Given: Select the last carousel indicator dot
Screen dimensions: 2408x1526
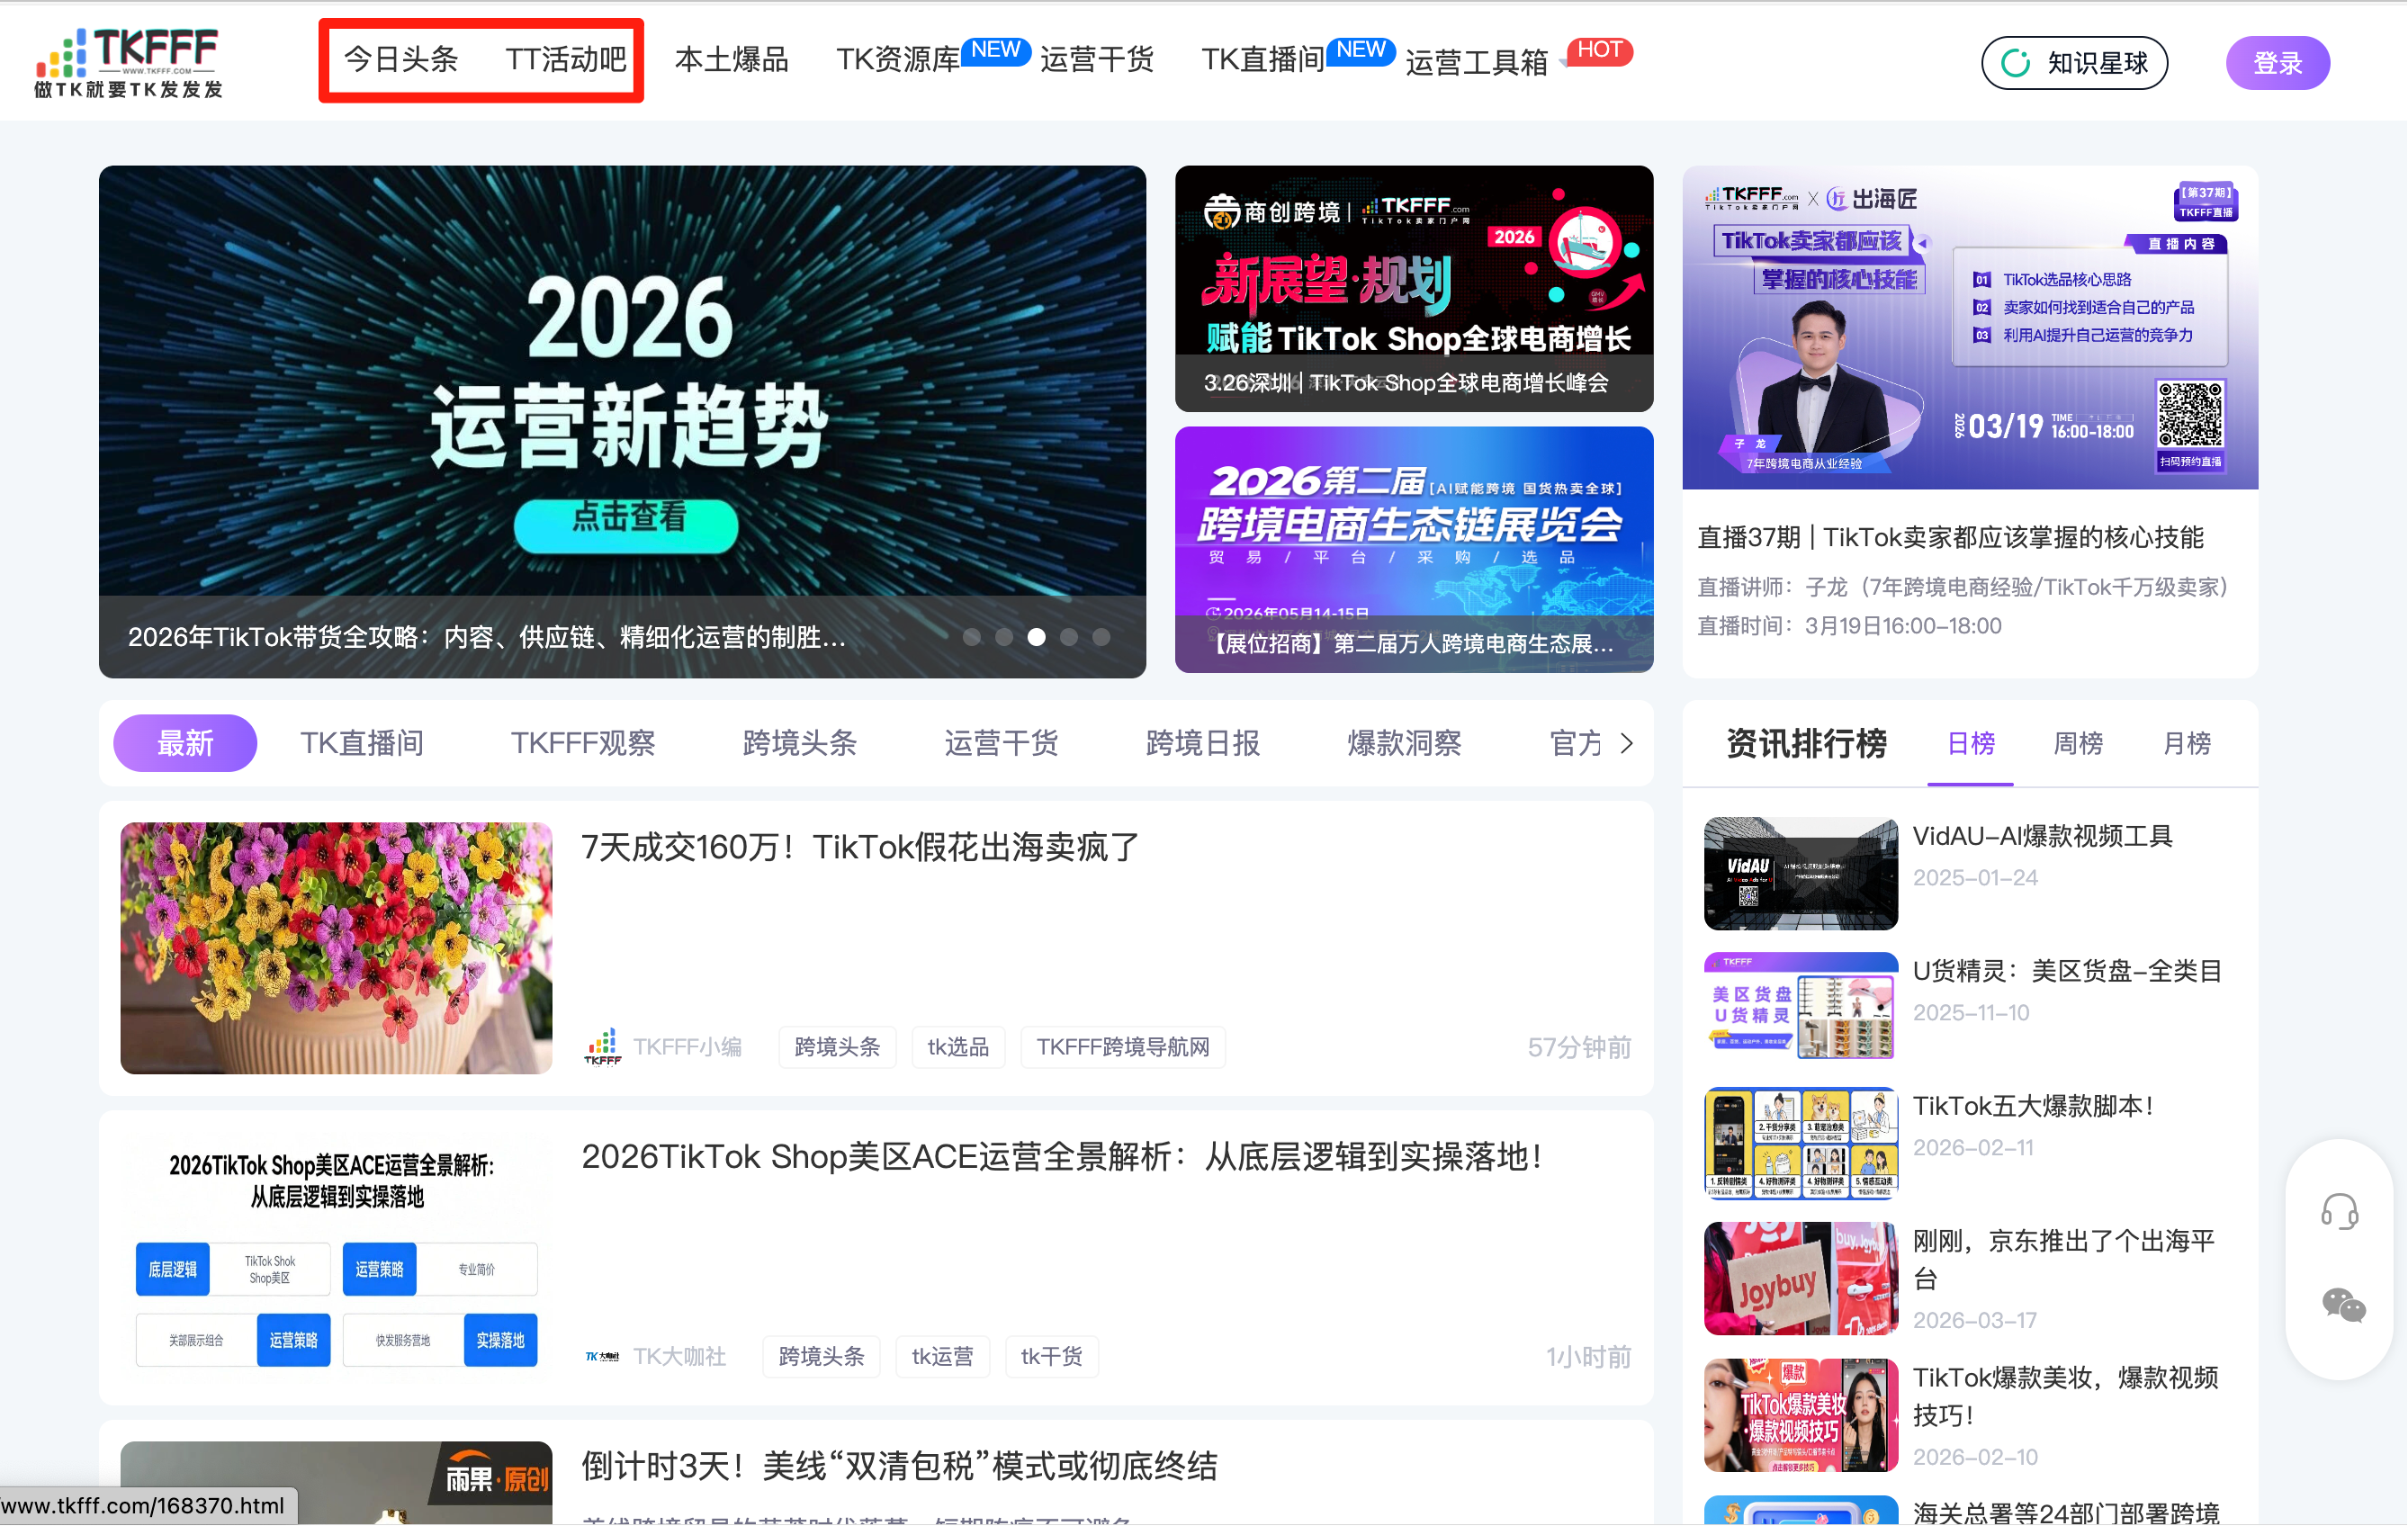Looking at the screenshot, I should (x=1101, y=637).
